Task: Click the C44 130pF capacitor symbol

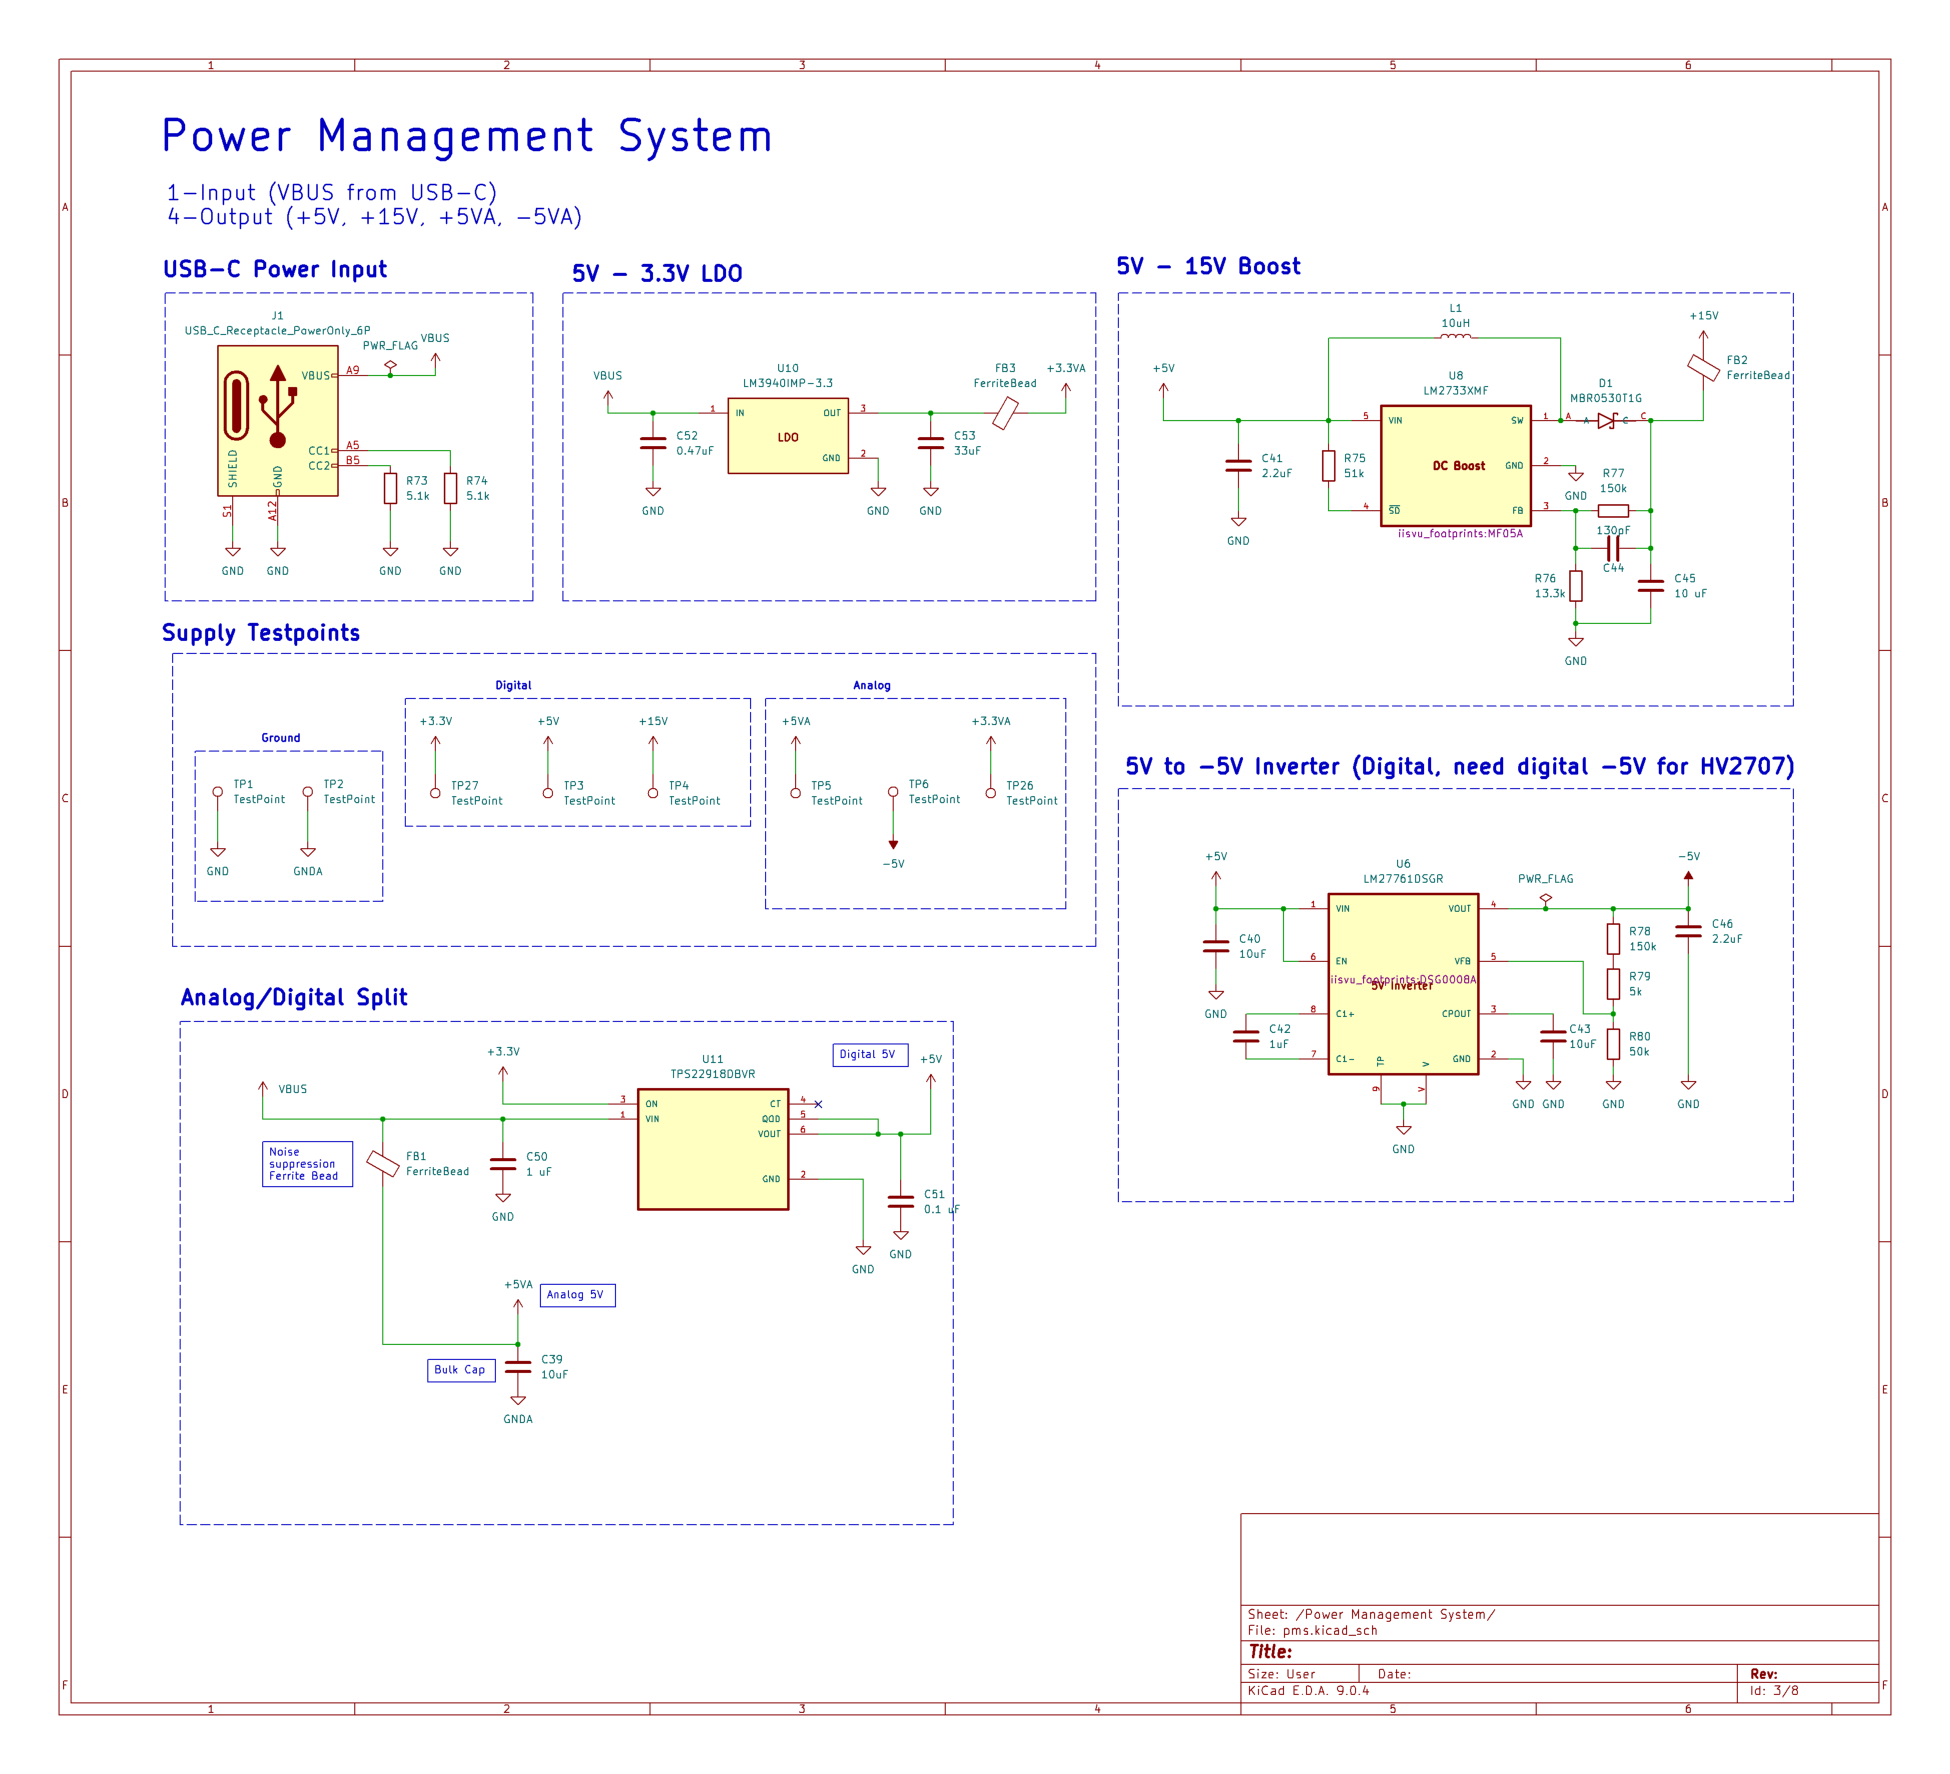Action: tap(1613, 548)
